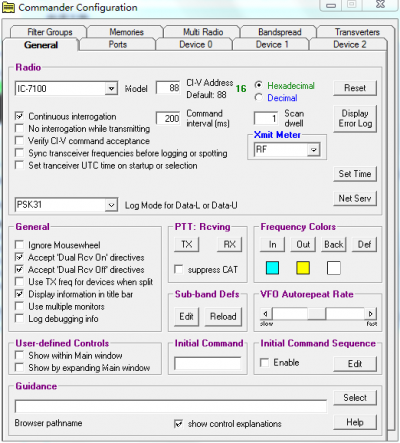Viewport: 400px width, 443px height.
Task: Check suppress CAT option
Action: coord(179,269)
